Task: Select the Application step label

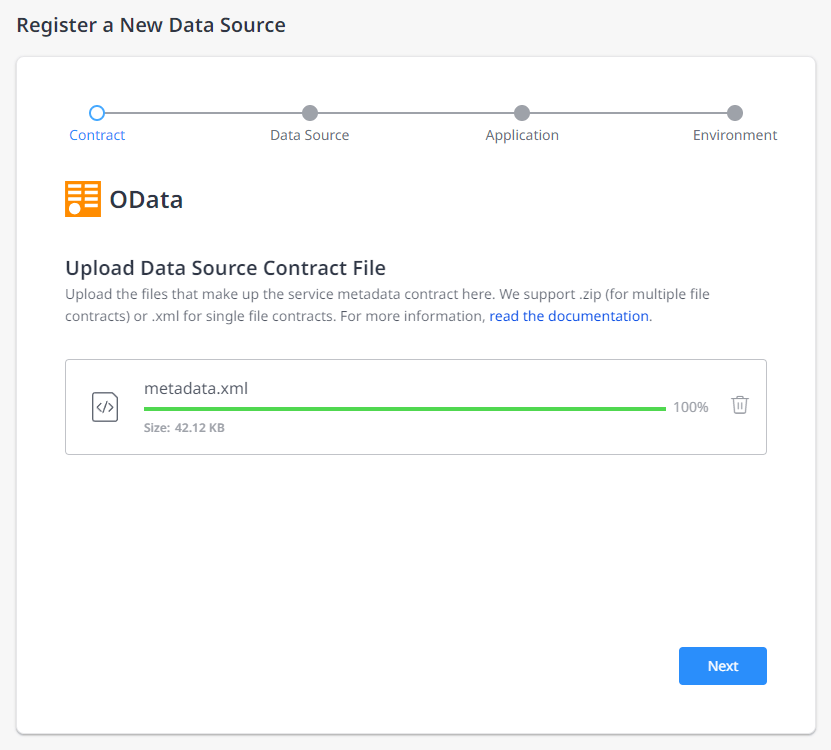Action: [522, 135]
